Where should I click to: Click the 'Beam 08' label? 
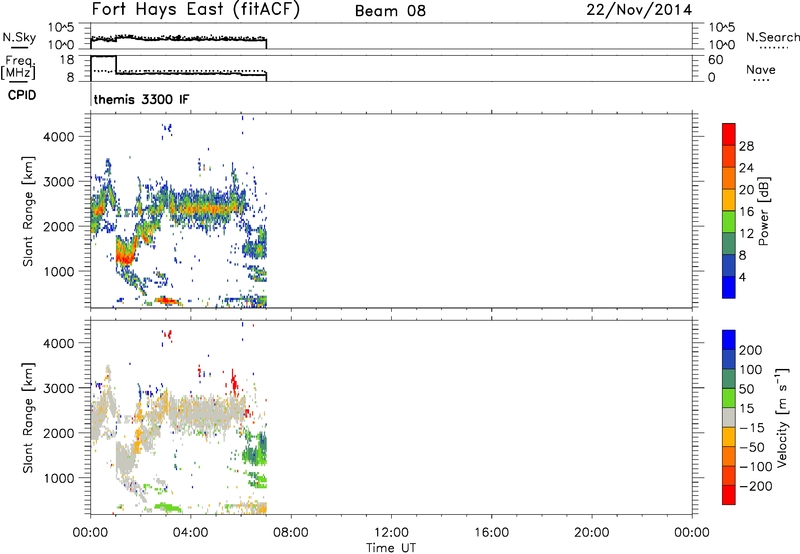coord(390,11)
